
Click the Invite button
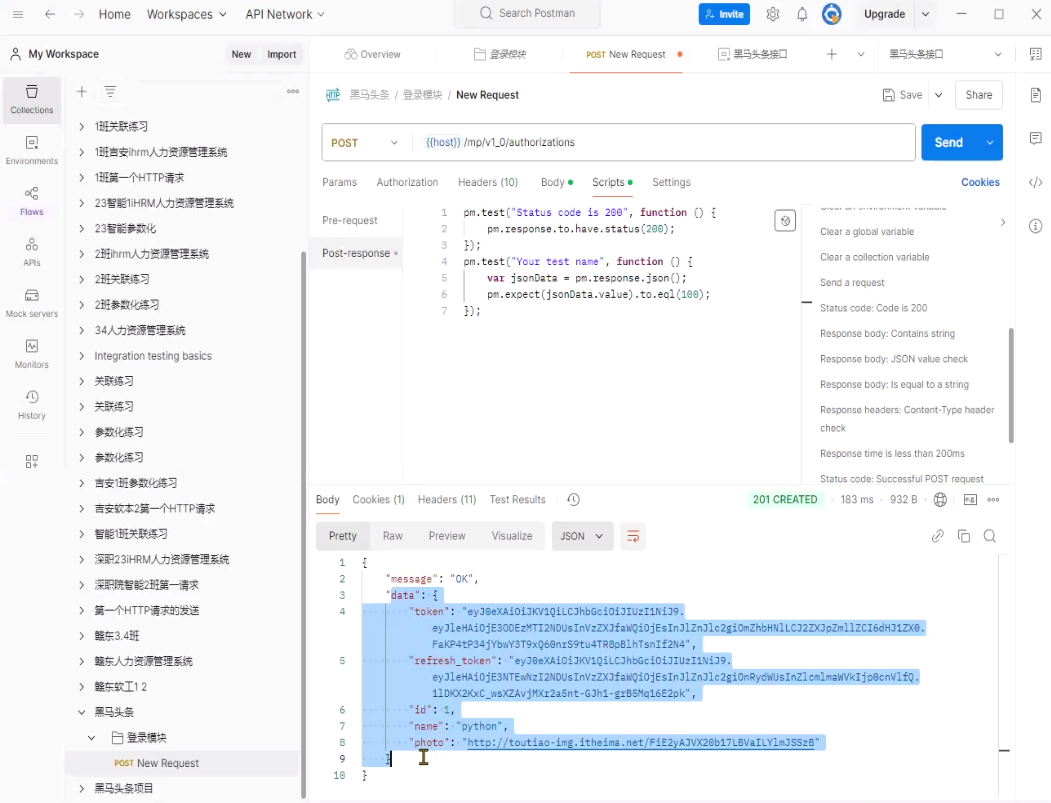pos(724,14)
